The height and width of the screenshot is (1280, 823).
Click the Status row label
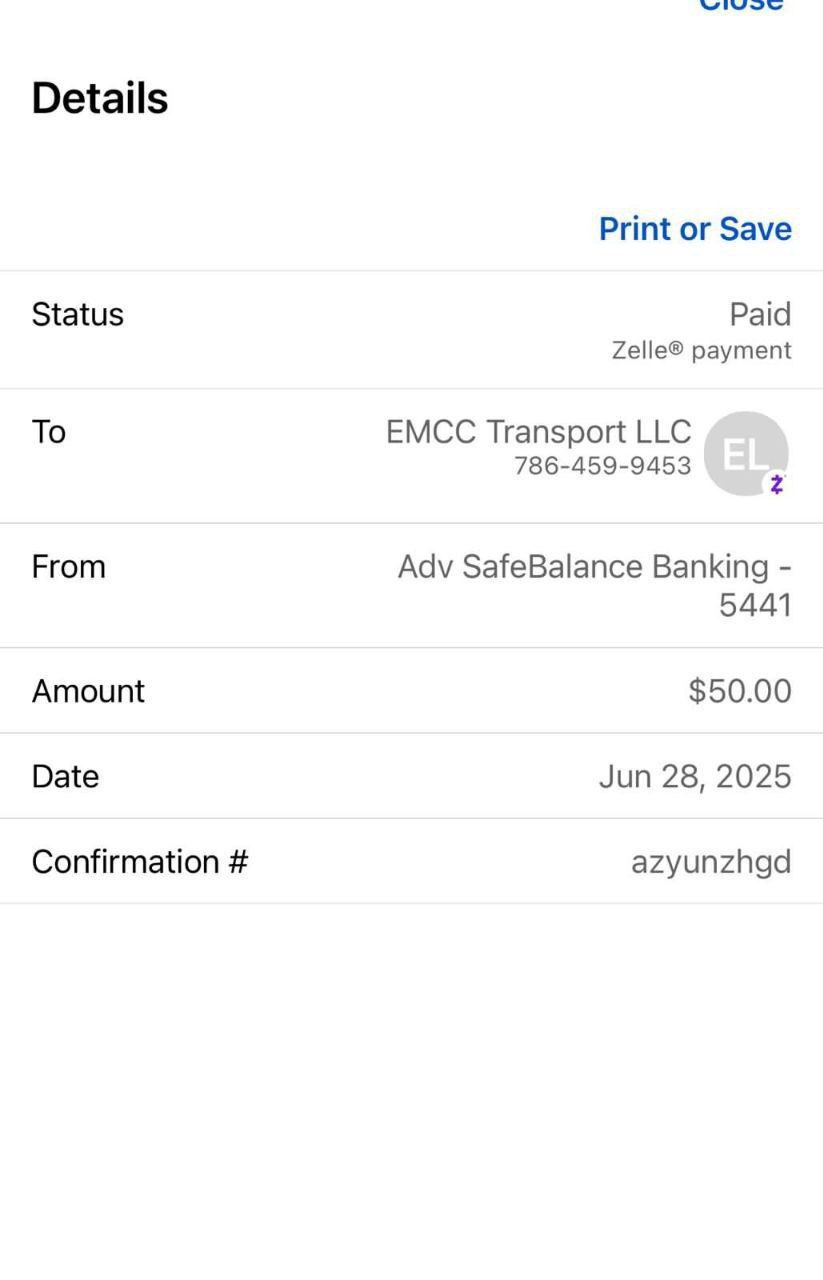pyautogui.click(x=78, y=315)
